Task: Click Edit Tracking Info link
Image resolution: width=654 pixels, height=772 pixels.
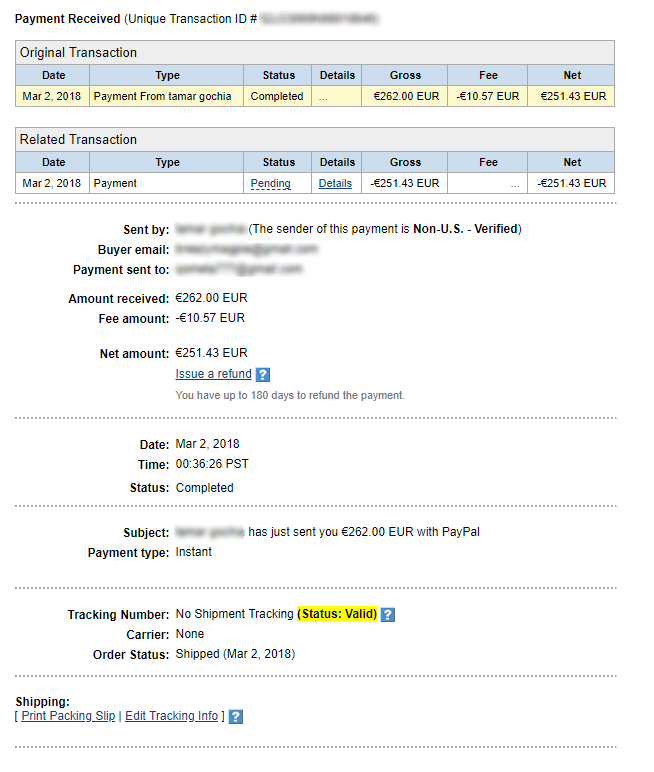Action: [x=171, y=715]
